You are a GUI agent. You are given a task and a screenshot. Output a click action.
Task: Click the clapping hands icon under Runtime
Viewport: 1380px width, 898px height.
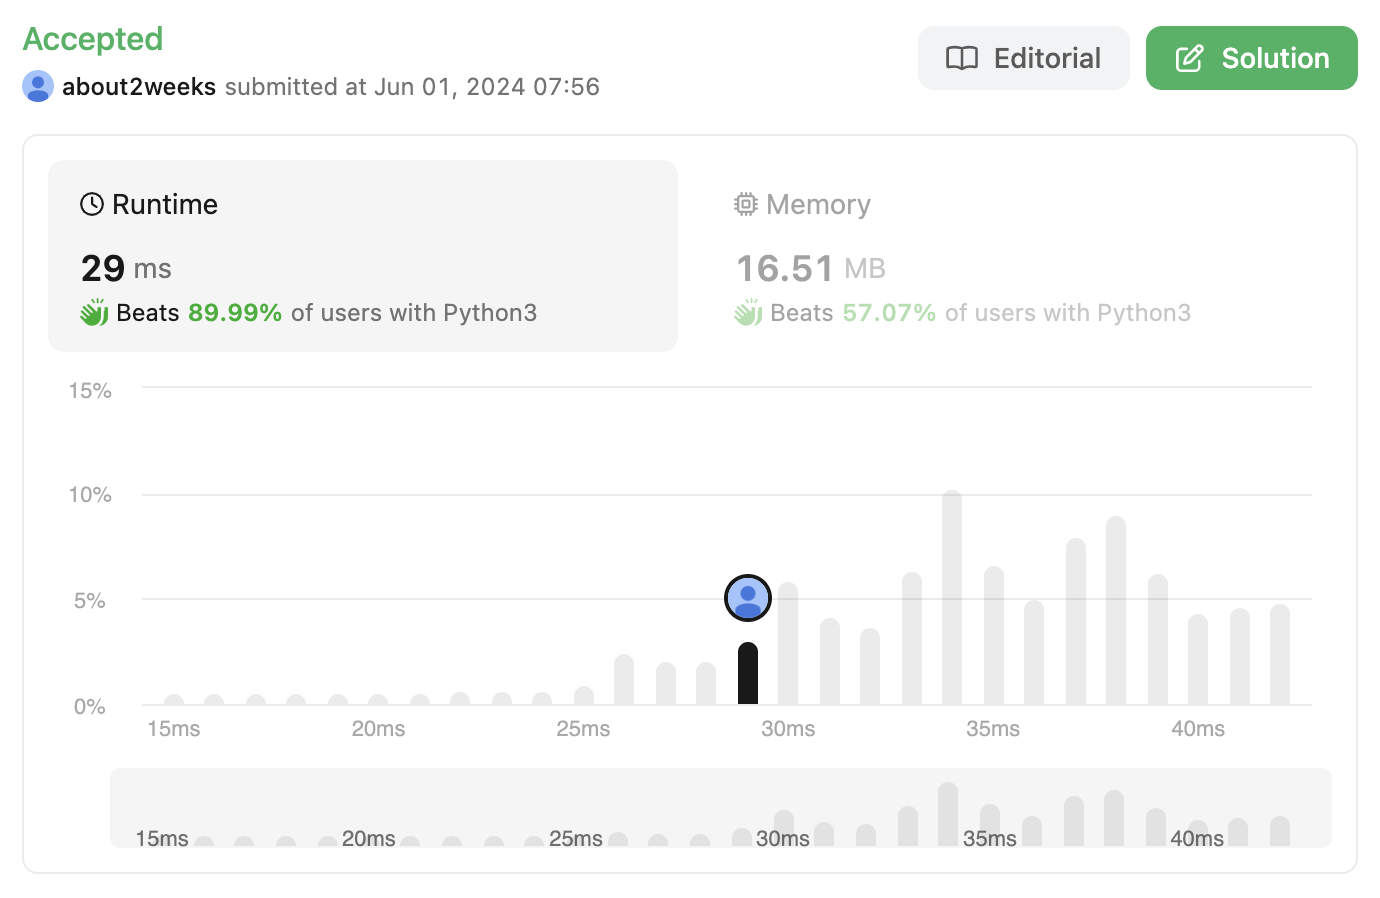[x=94, y=312]
